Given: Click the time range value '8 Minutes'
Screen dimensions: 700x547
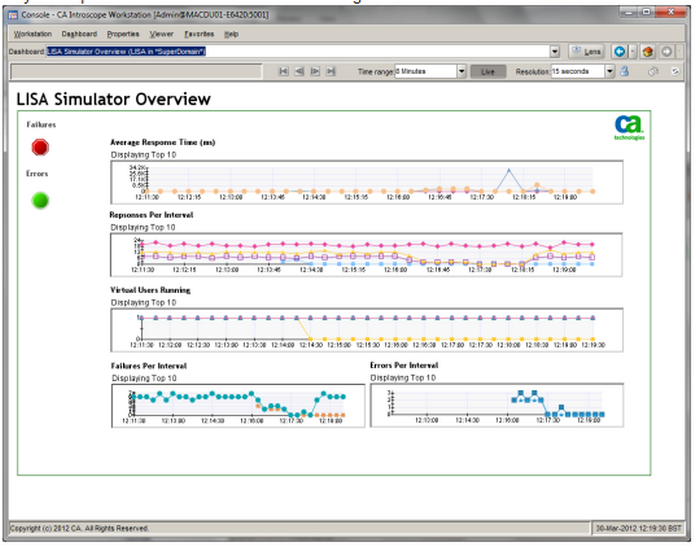Looking at the screenshot, I should click(425, 71).
